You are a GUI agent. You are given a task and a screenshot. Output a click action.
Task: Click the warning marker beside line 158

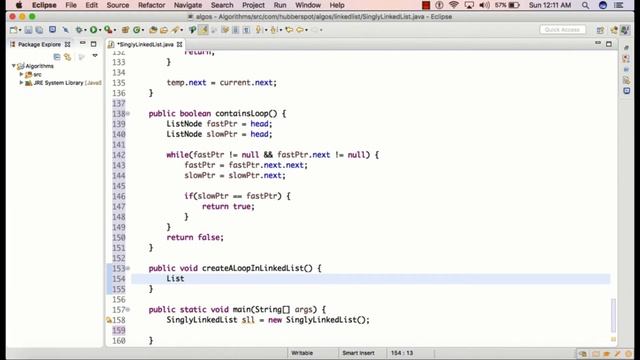coord(109,320)
